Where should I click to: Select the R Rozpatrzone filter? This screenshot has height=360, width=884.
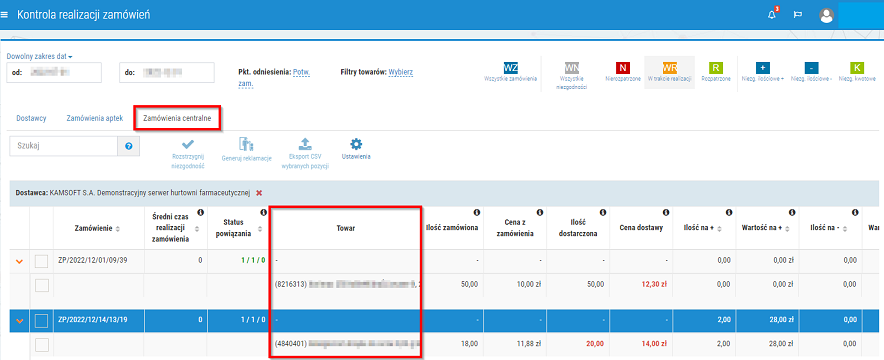tap(715, 72)
